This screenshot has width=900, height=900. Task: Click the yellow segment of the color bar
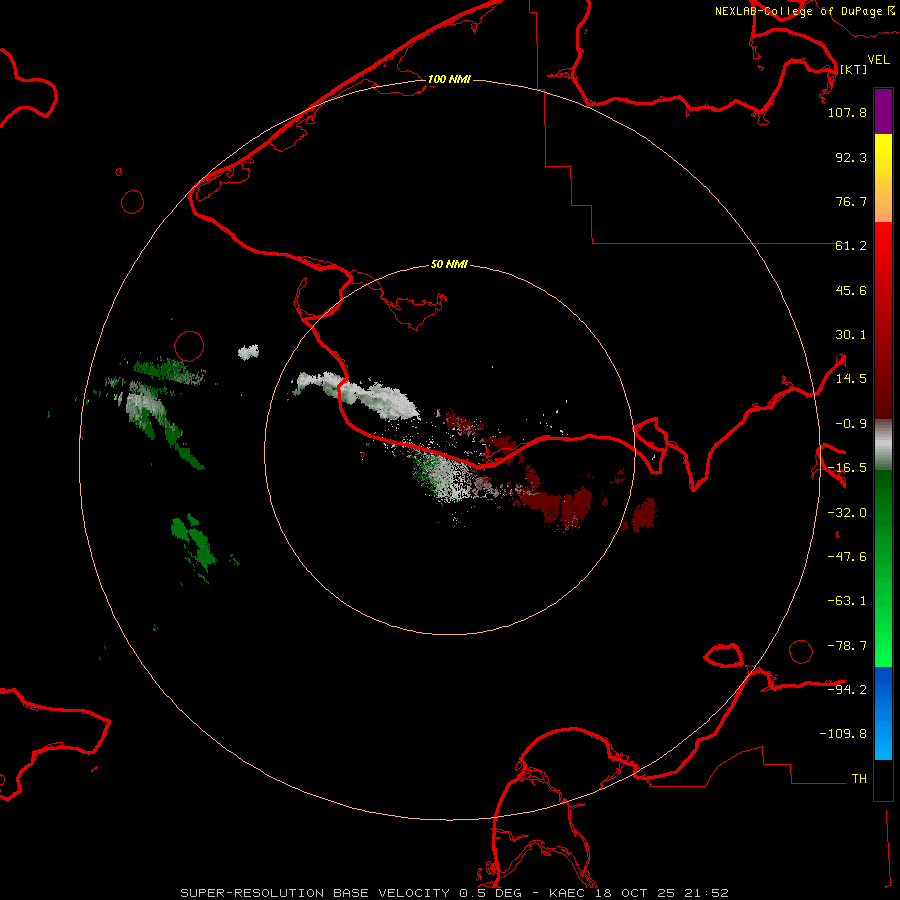click(883, 178)
